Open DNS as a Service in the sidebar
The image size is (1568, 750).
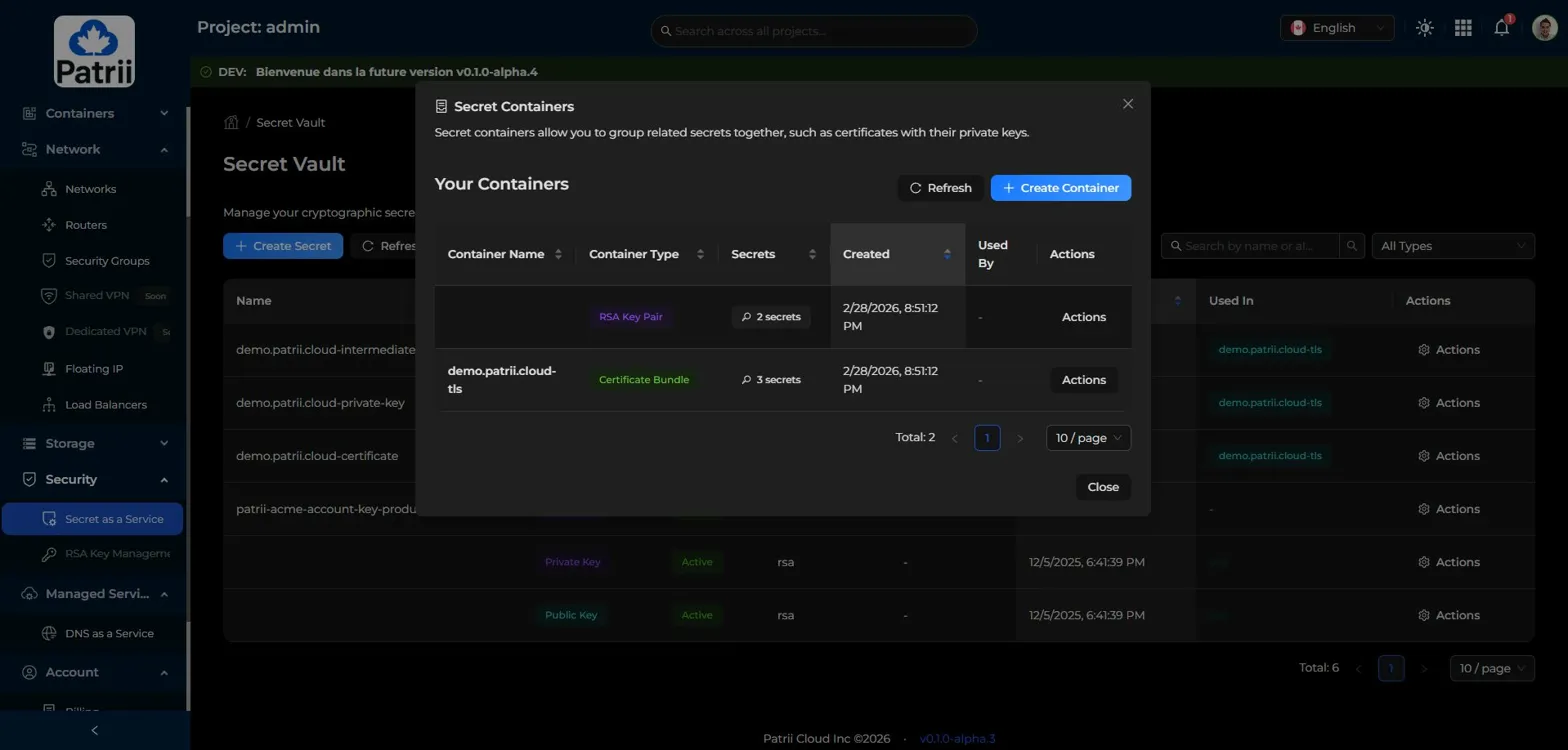pos(109,634)
